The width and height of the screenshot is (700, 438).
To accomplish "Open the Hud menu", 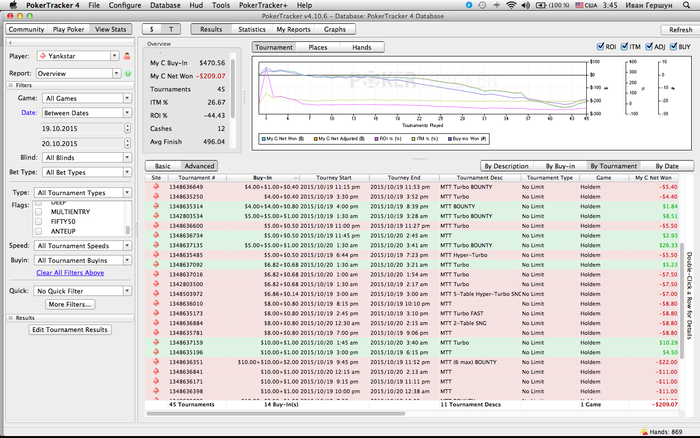I will click(x=196, y=5).
